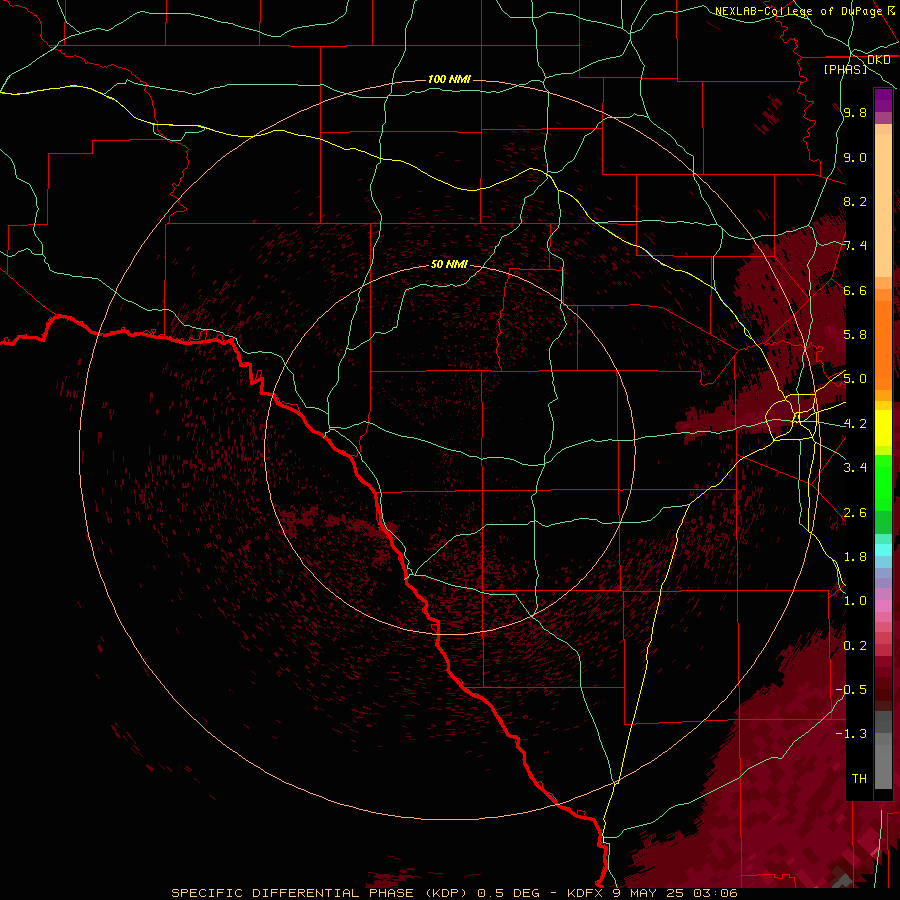
Task: Pick the yellow band of the color bar
Action: [883, 428]
